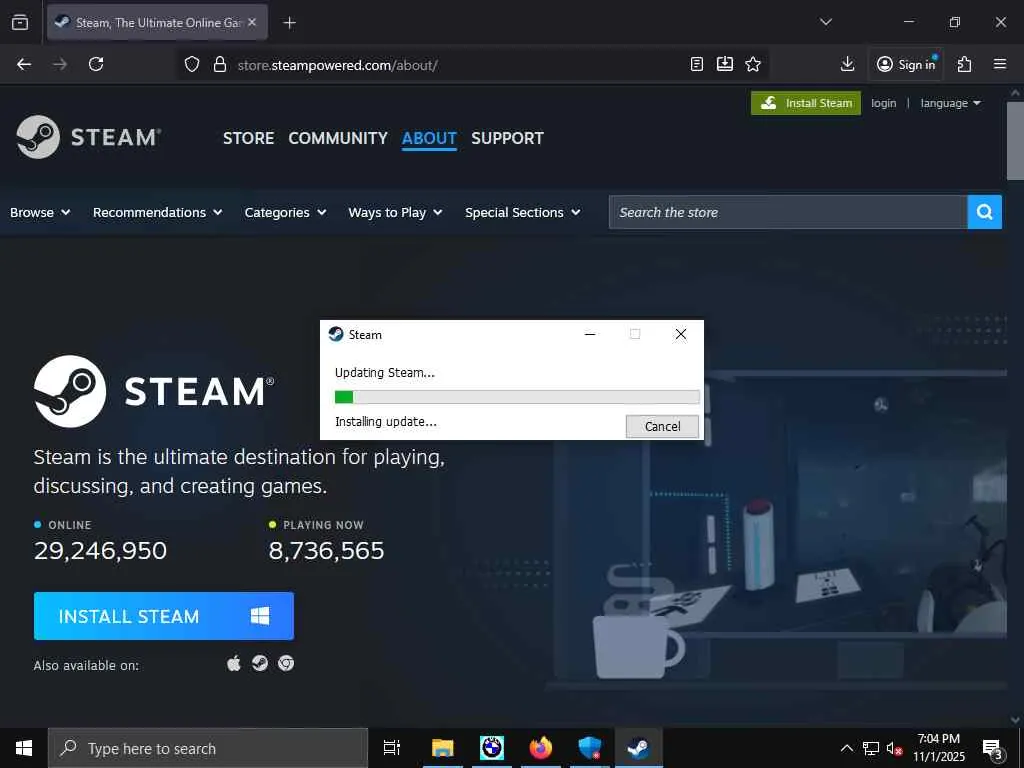
Task: Open the list all tabs chevron
Action: pyautogui.click(x=825, y=22)
